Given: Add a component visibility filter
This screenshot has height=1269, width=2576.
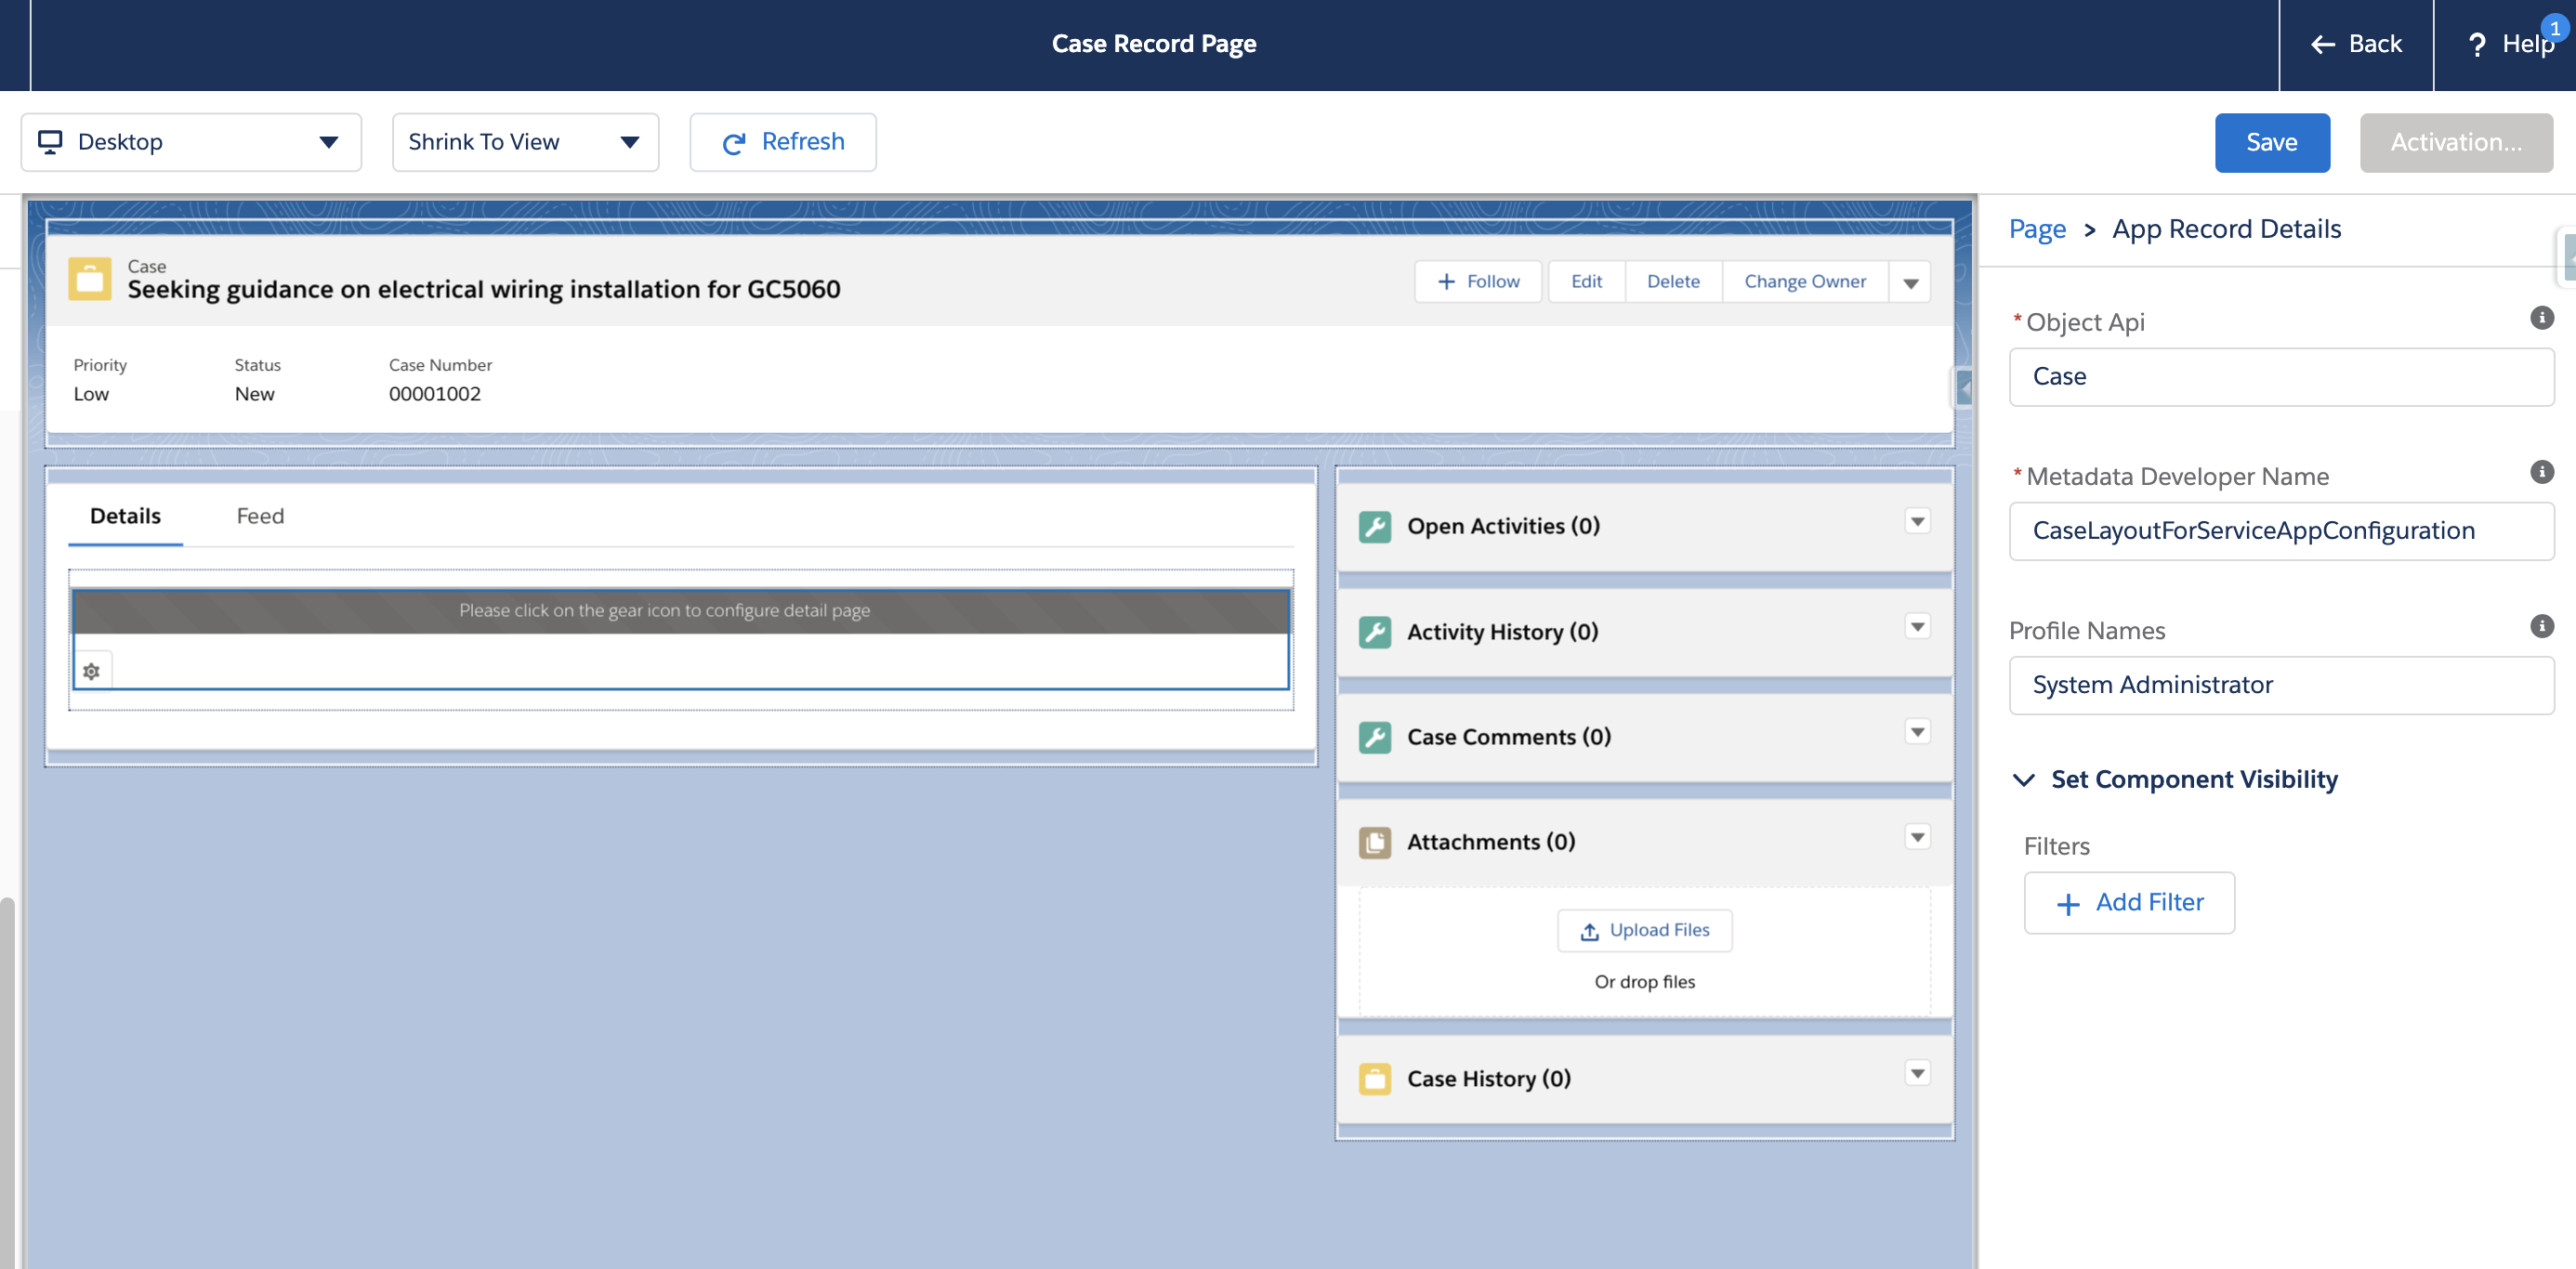Looking at the screenshot, I should click(2129, 902).
